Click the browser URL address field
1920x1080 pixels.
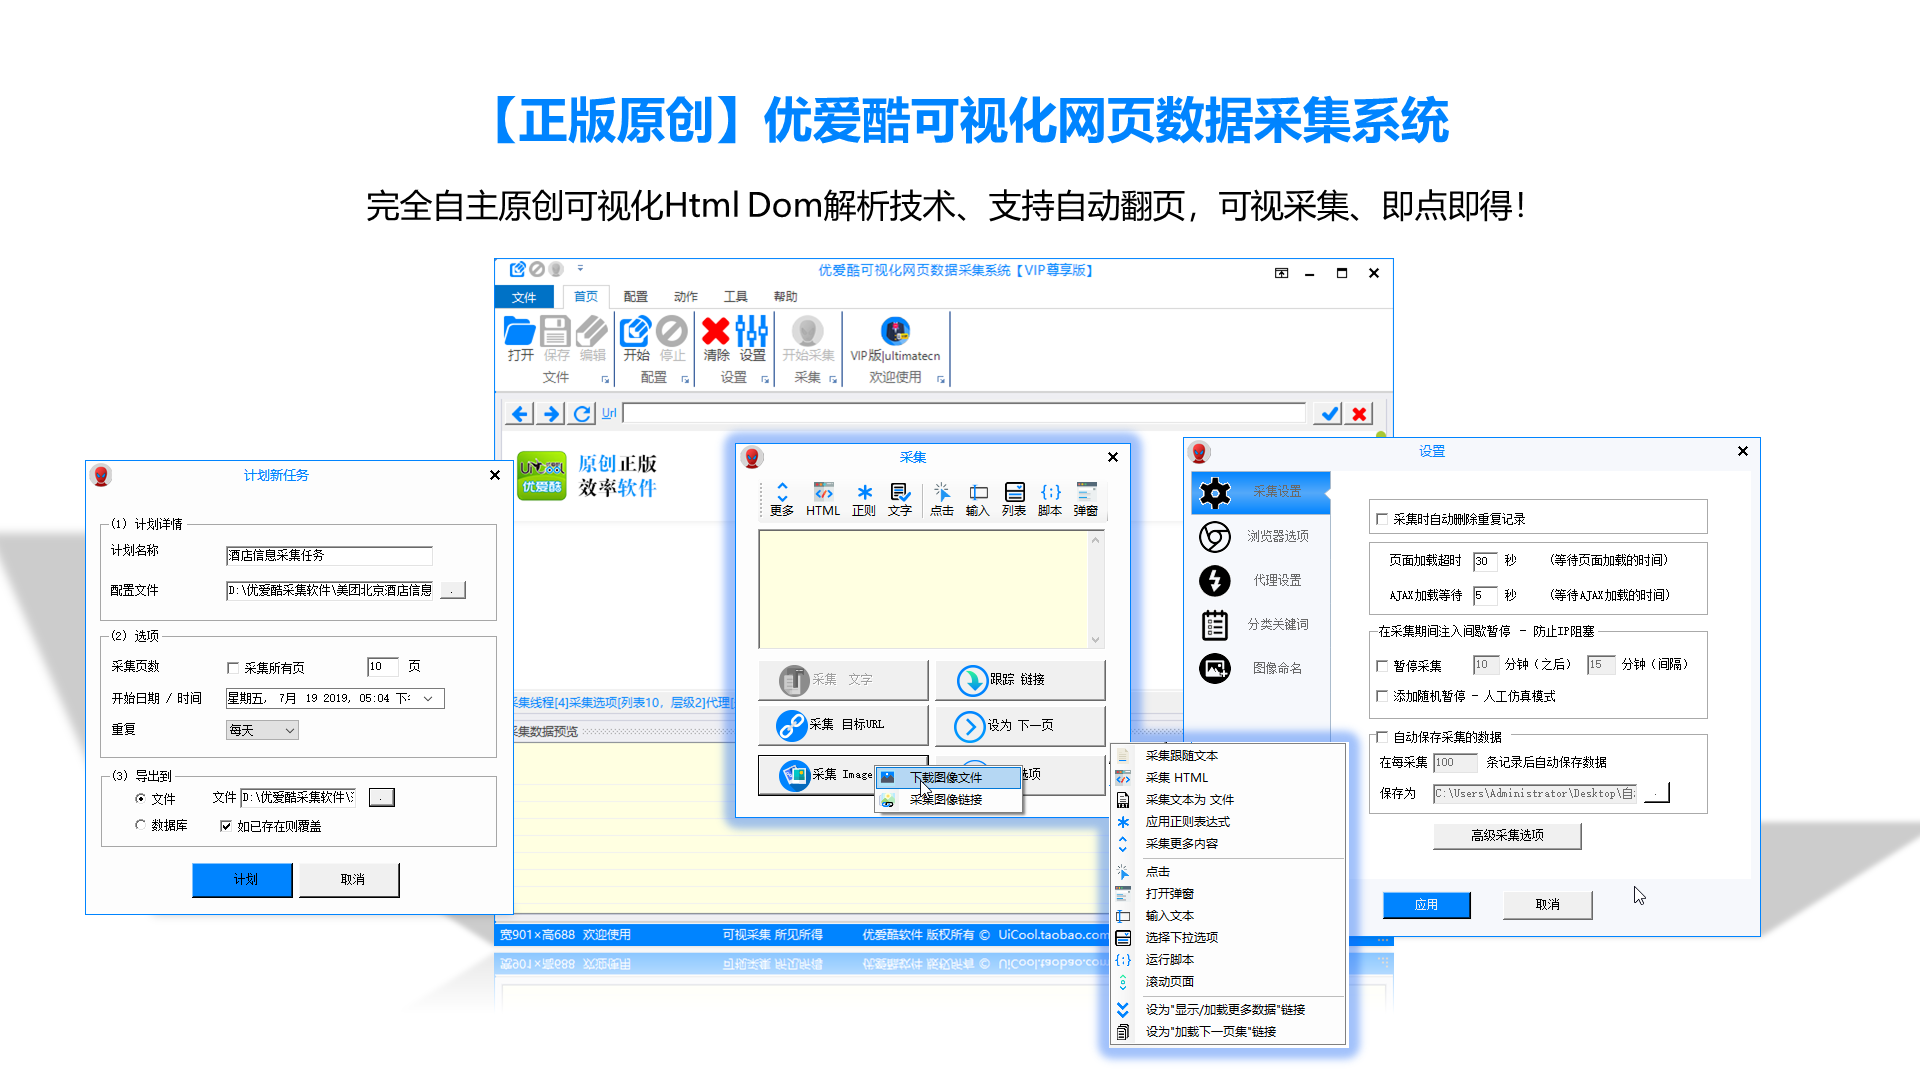click(964, 413)
